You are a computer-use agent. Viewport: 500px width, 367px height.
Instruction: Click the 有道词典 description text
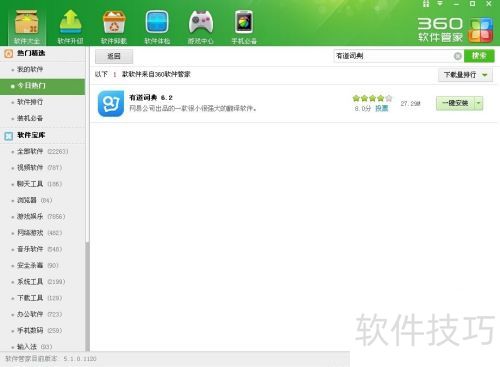(193, 108)
